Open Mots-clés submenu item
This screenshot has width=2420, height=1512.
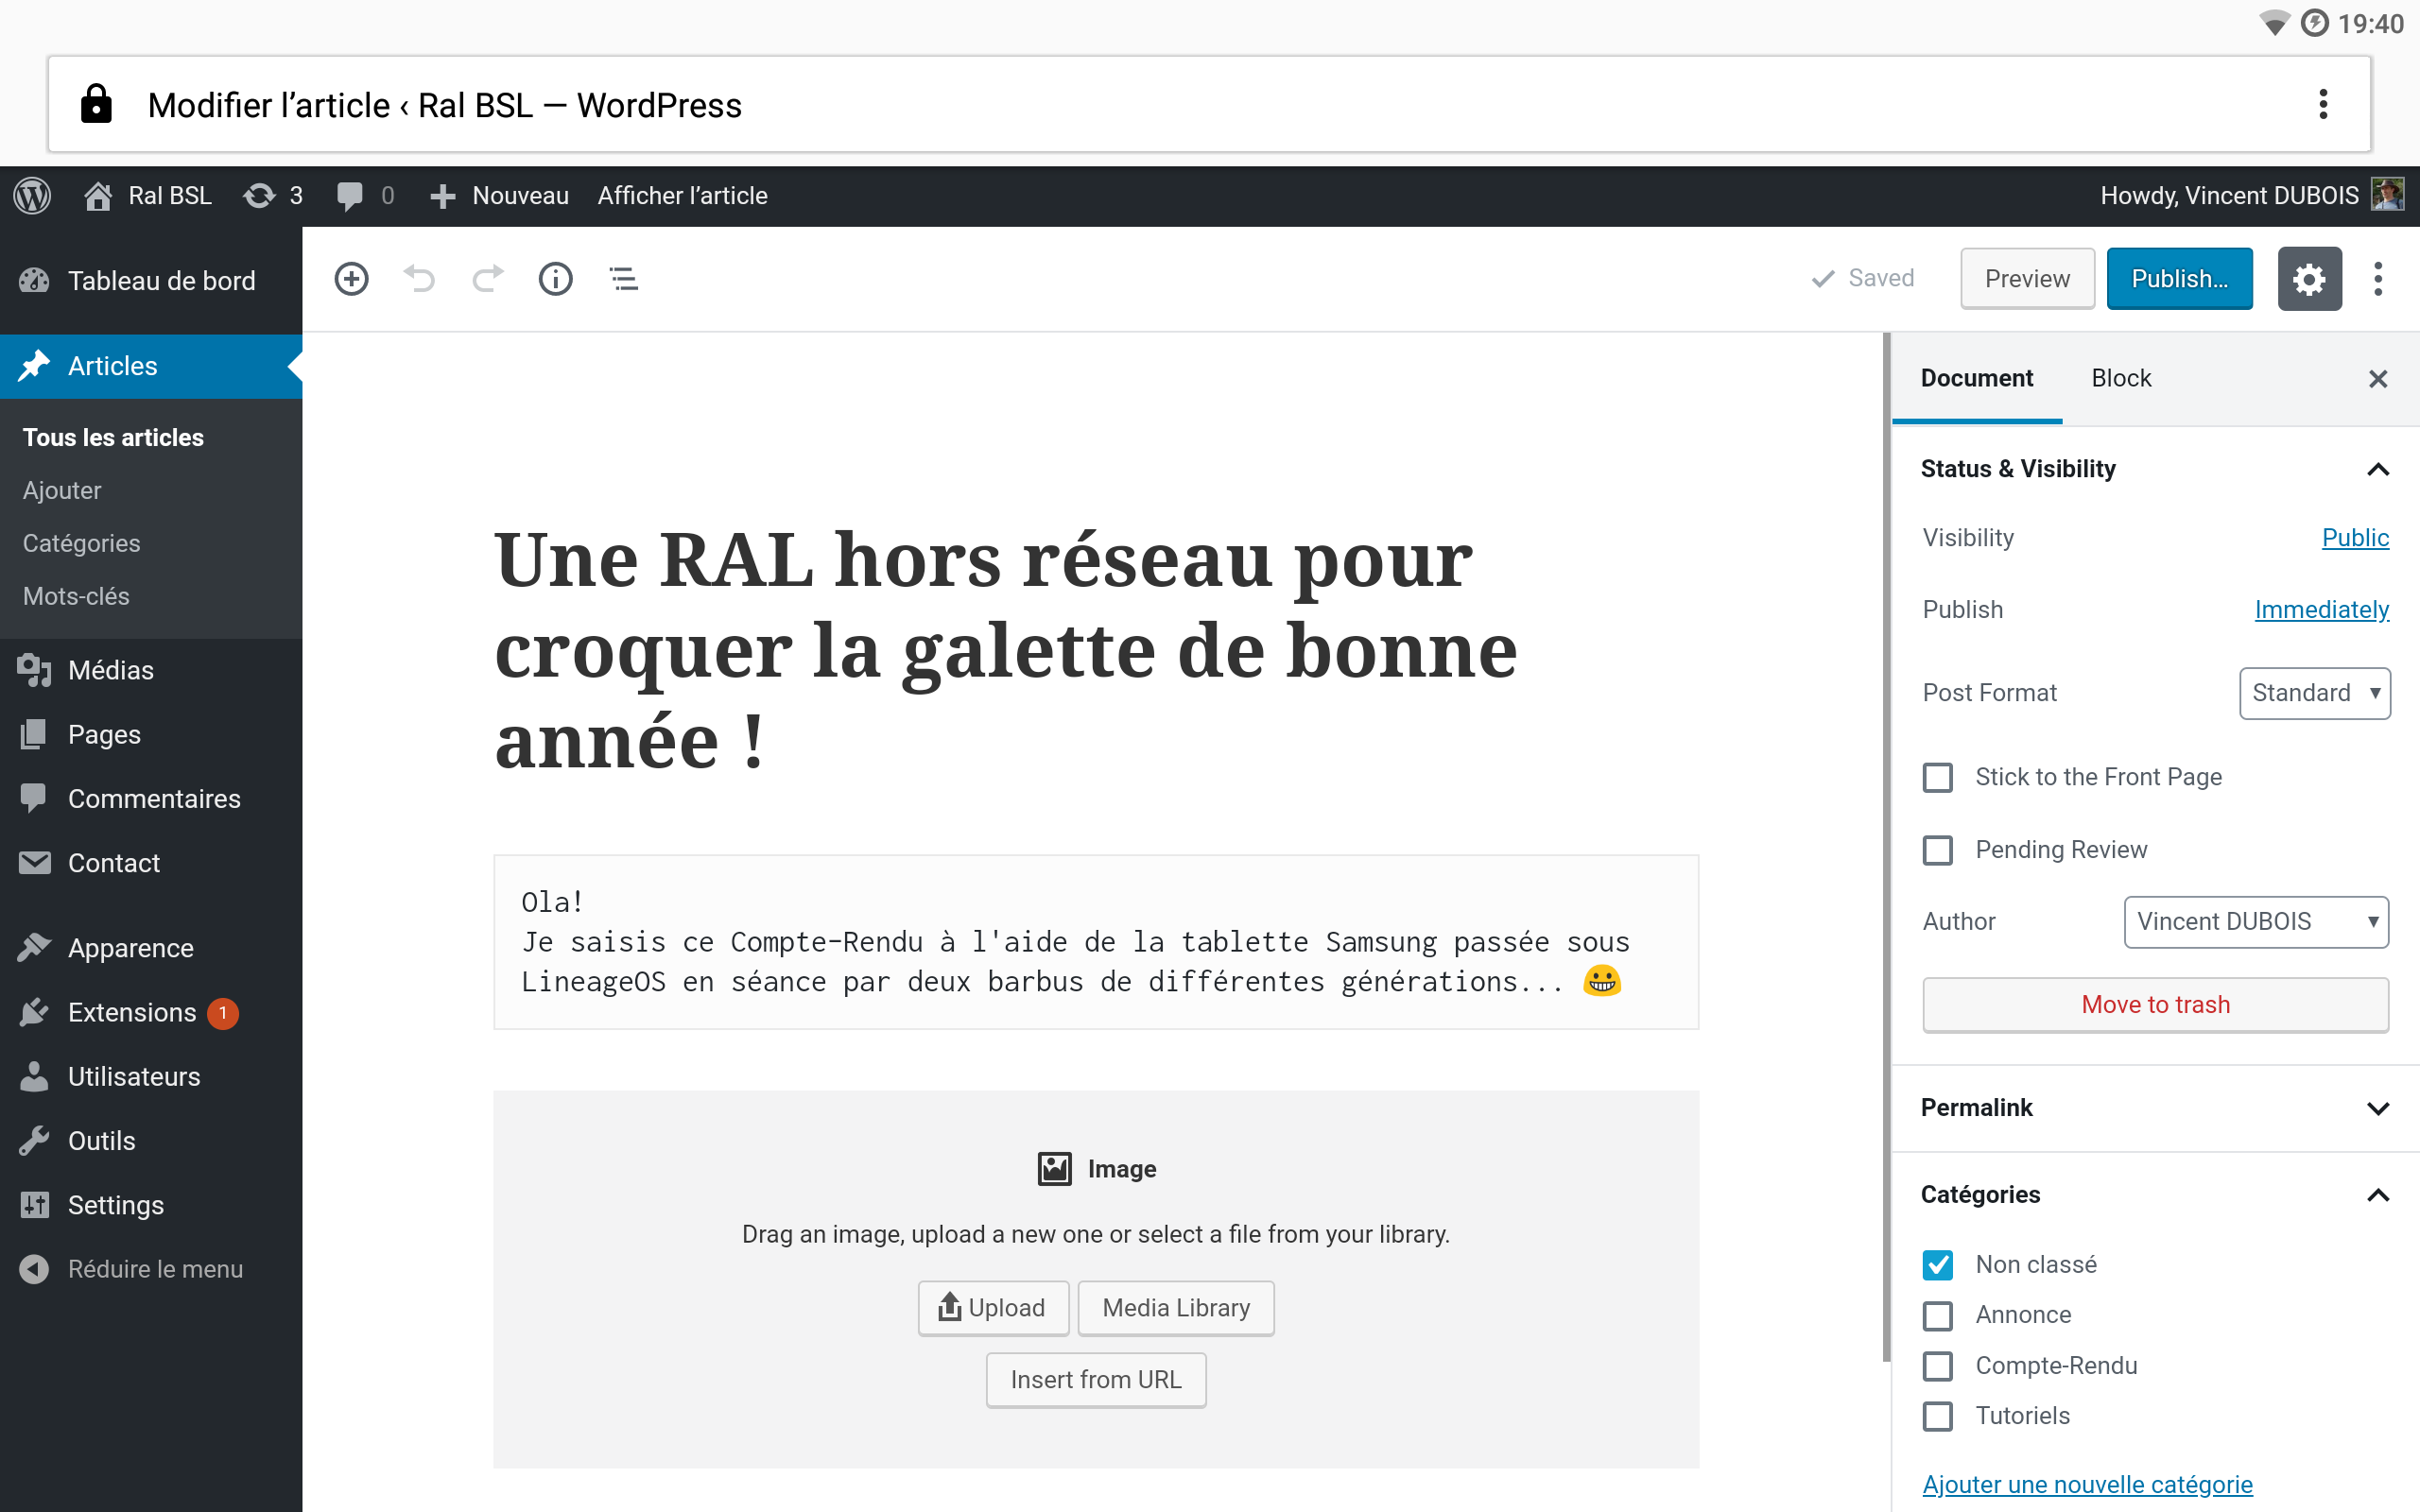click(x=76, y=596)
